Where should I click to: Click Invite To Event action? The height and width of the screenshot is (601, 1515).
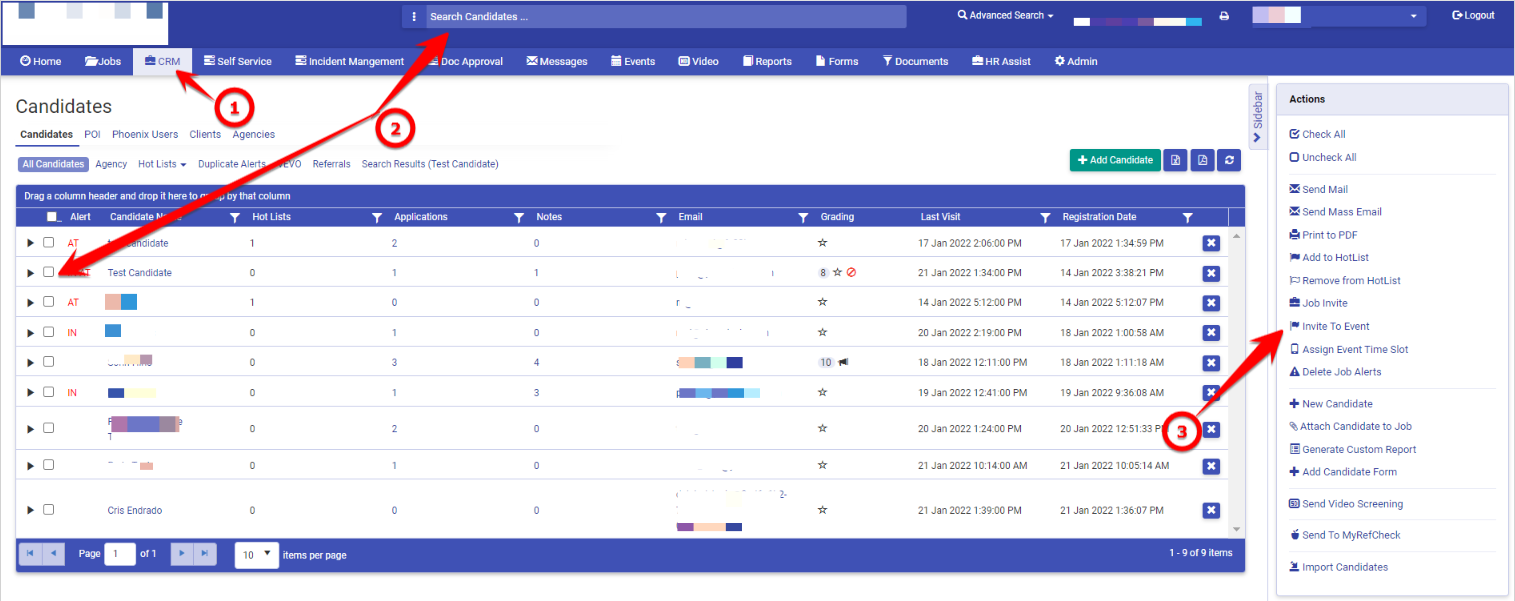click(1330, 326)
